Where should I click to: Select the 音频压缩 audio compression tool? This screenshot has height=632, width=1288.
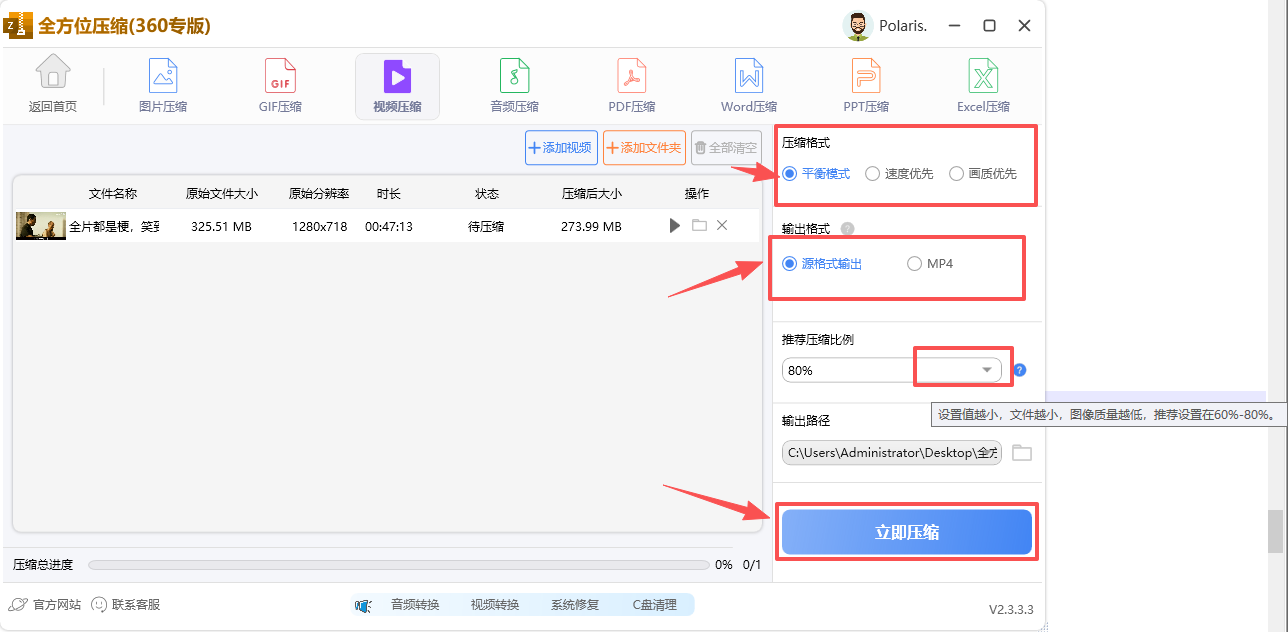[x=514, y=85]
